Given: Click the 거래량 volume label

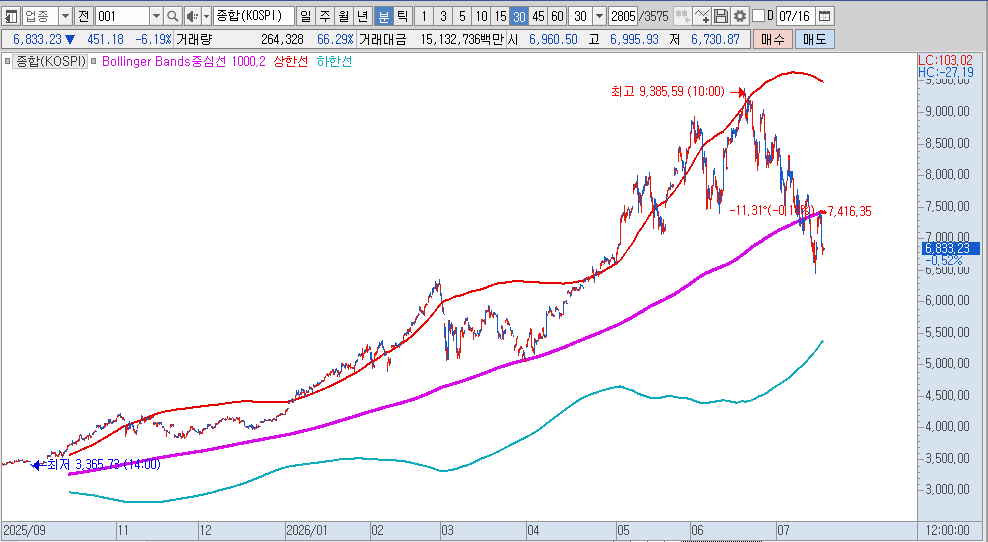Looking at the screenshot, I should pos(194,39).
